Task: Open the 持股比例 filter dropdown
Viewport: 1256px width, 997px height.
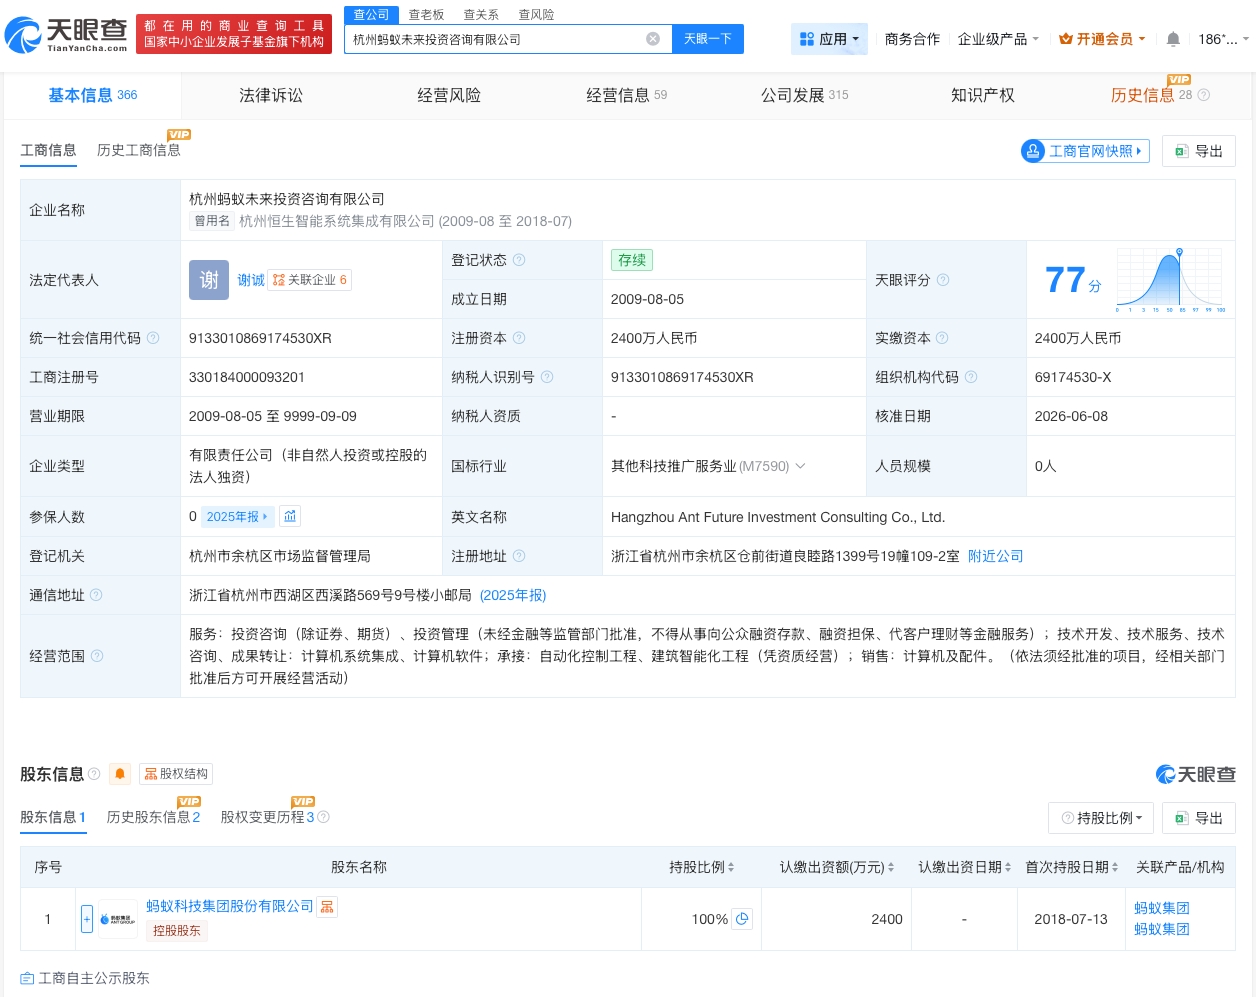Action: (x=1101, y=818)
